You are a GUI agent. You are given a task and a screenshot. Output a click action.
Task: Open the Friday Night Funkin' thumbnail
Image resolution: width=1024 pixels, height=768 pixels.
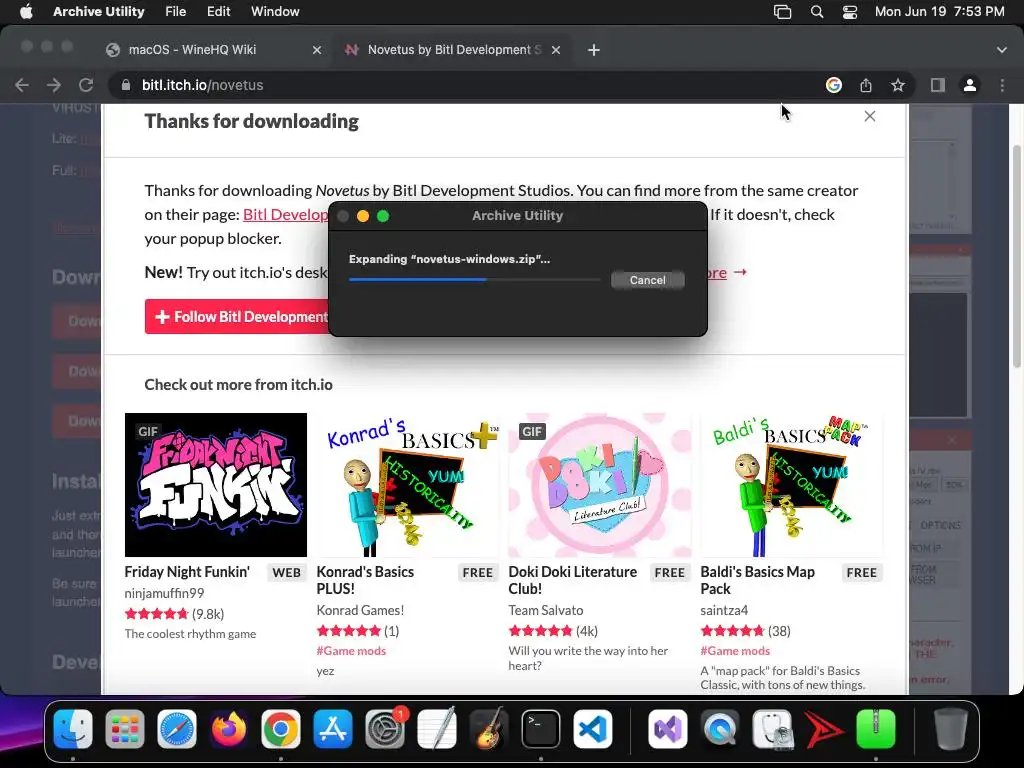(x=216, y=485)
